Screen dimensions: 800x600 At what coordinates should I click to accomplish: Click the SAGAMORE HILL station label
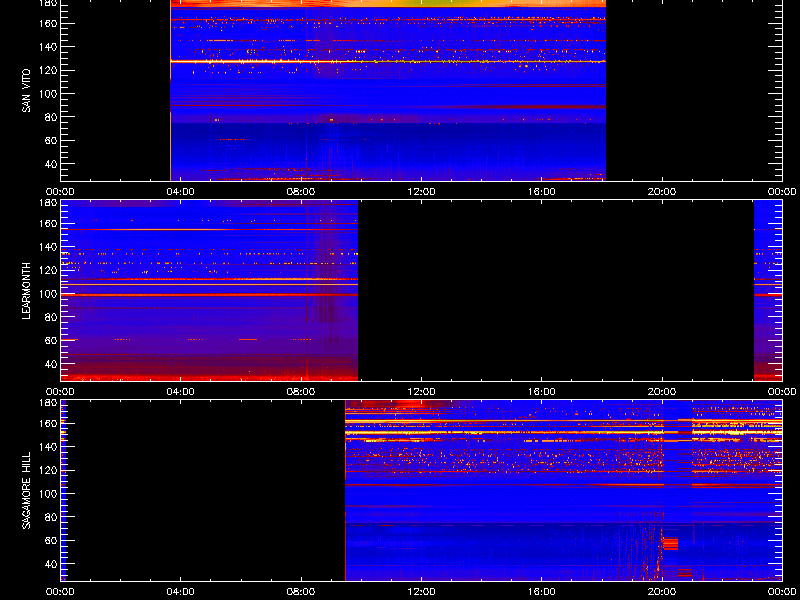coord(26,491)
